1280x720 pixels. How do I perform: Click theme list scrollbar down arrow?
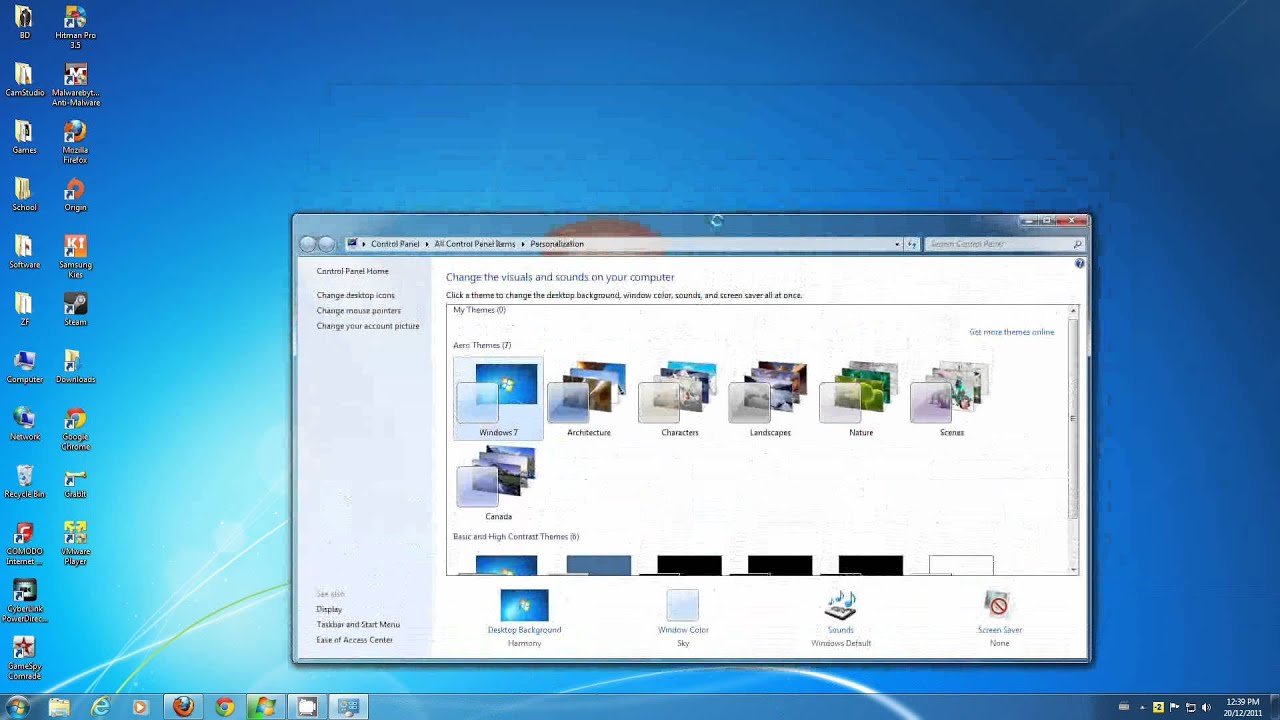pos(1073,569)
